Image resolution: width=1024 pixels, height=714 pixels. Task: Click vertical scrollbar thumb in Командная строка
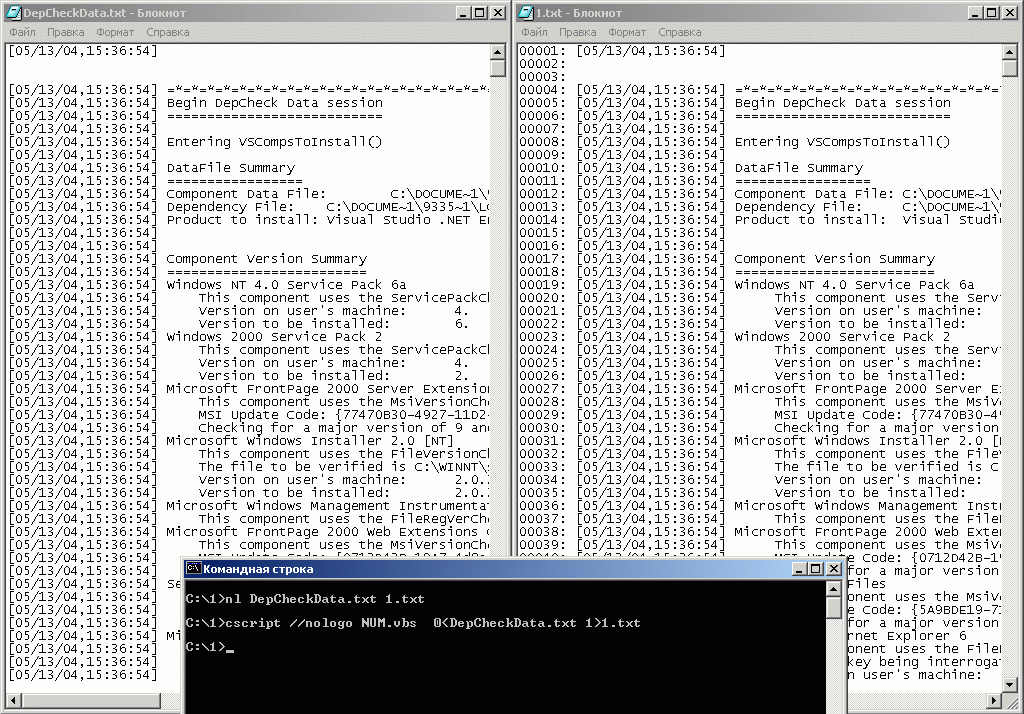[833, 608]
